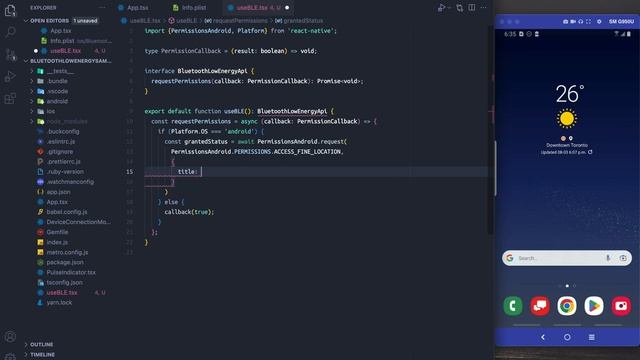Place cursor after title: on line 15
640x360 pixels.
coord(202,172)
